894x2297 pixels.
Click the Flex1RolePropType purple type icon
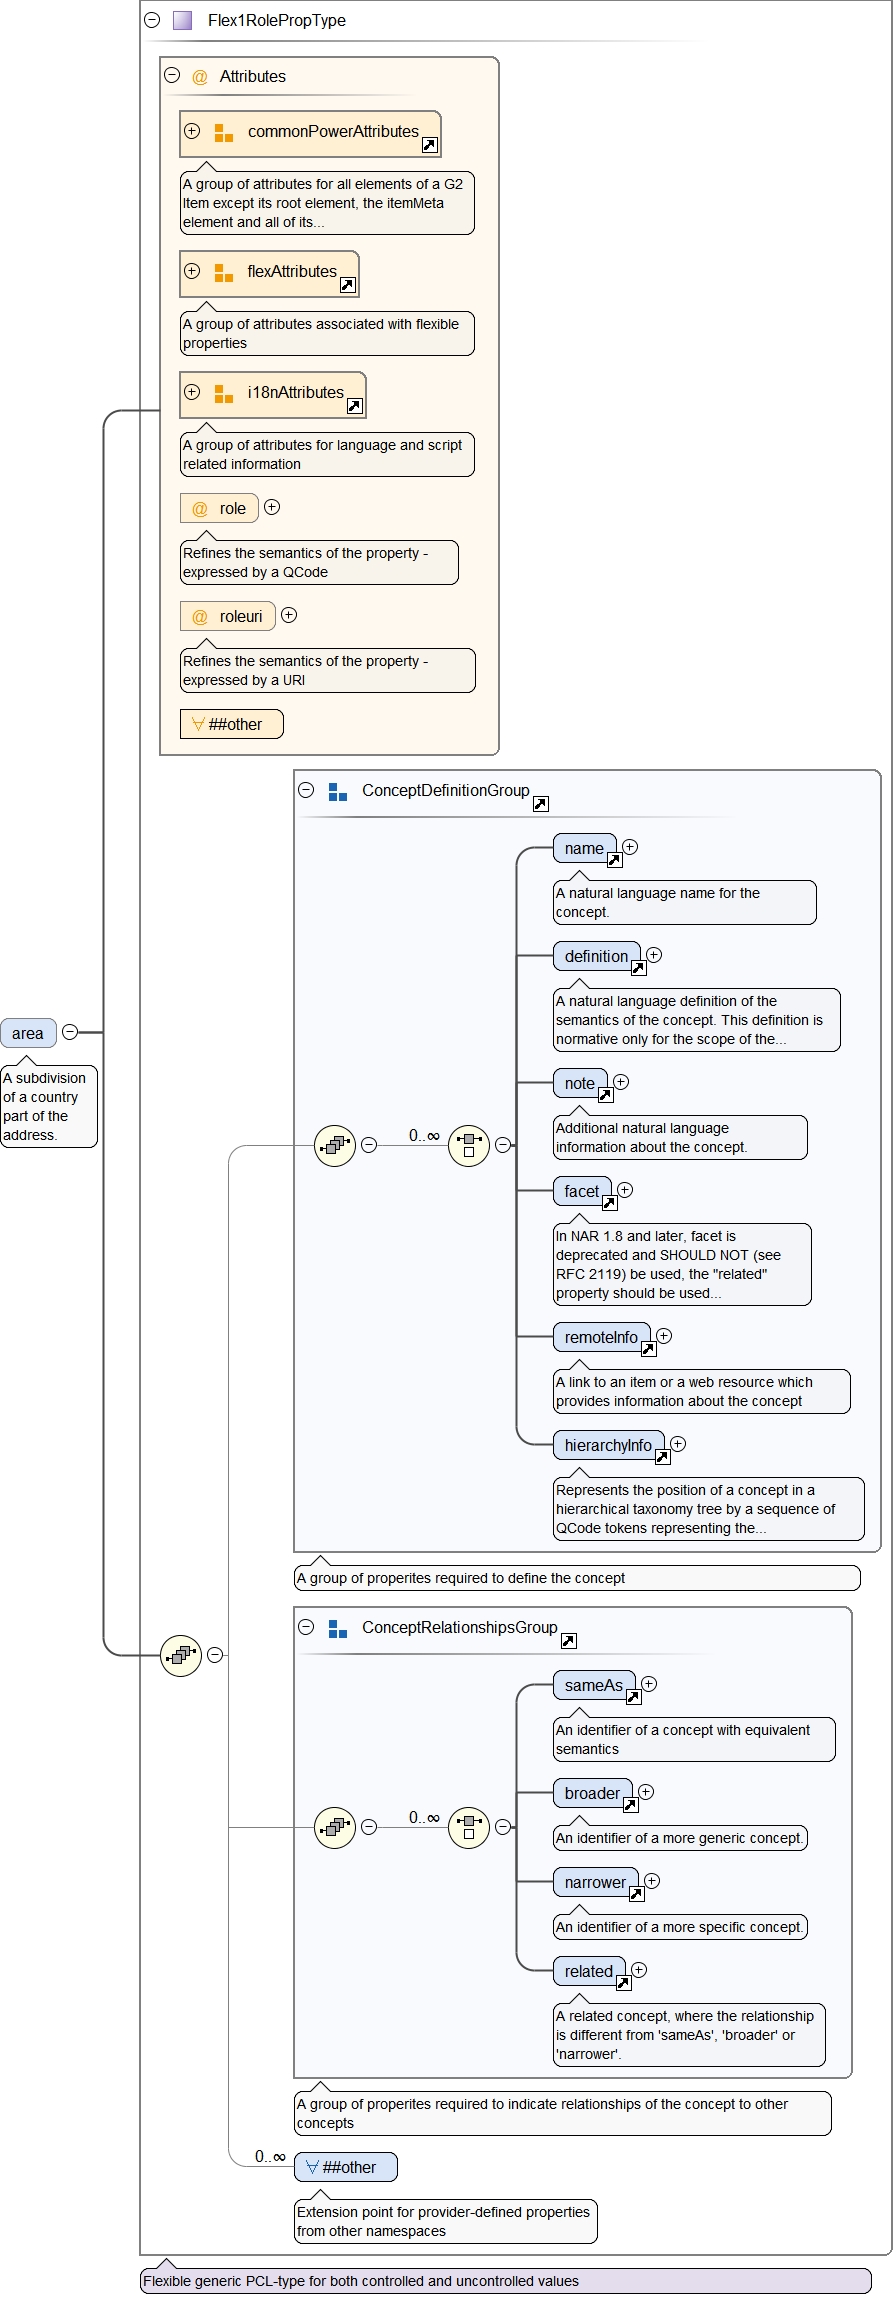(x=182, y=20)
